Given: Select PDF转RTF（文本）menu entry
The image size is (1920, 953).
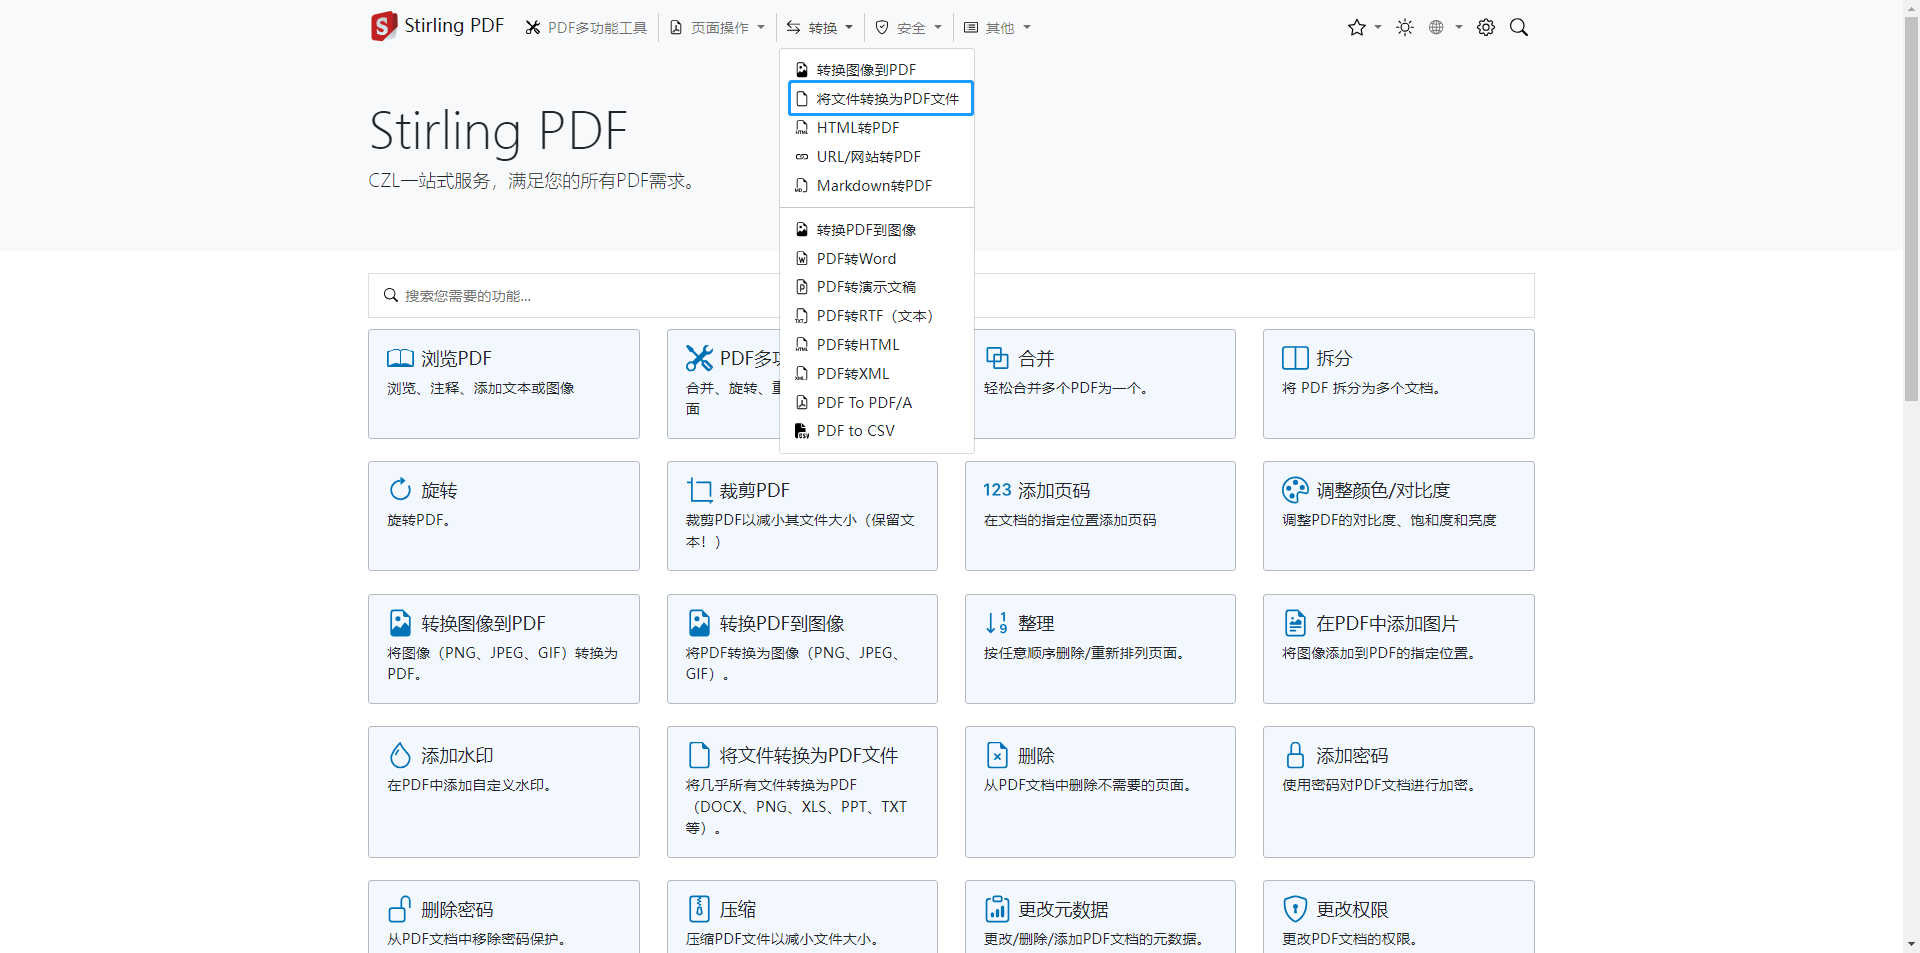Looking at the screenshot, I should point(877,316).
